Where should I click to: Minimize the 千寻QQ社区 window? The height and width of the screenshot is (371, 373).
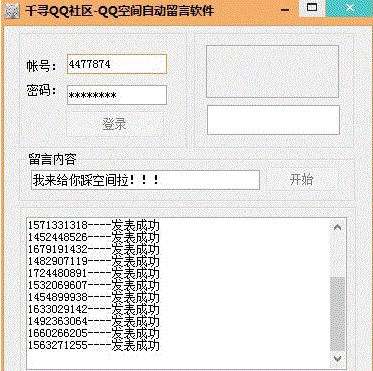285,10
